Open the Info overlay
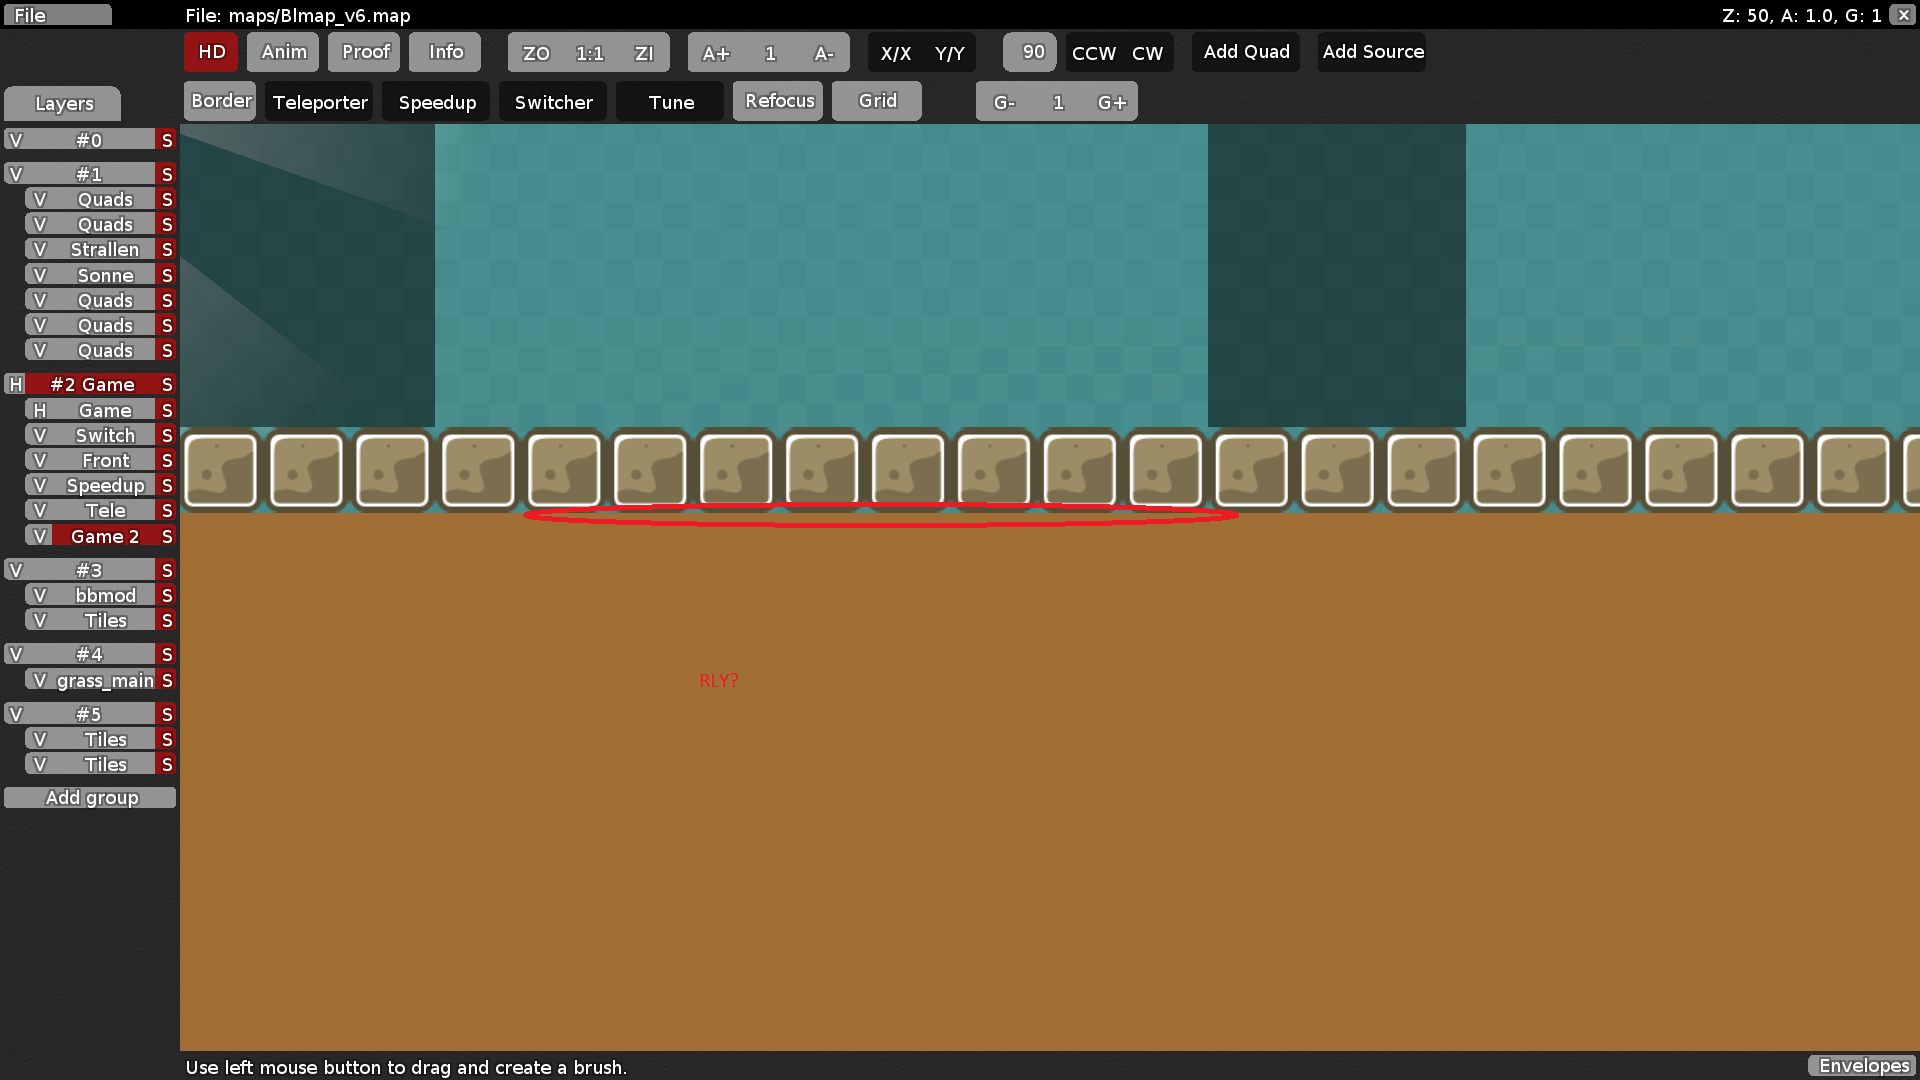This screenshot has height=1080, width=1920. [444, 52]
